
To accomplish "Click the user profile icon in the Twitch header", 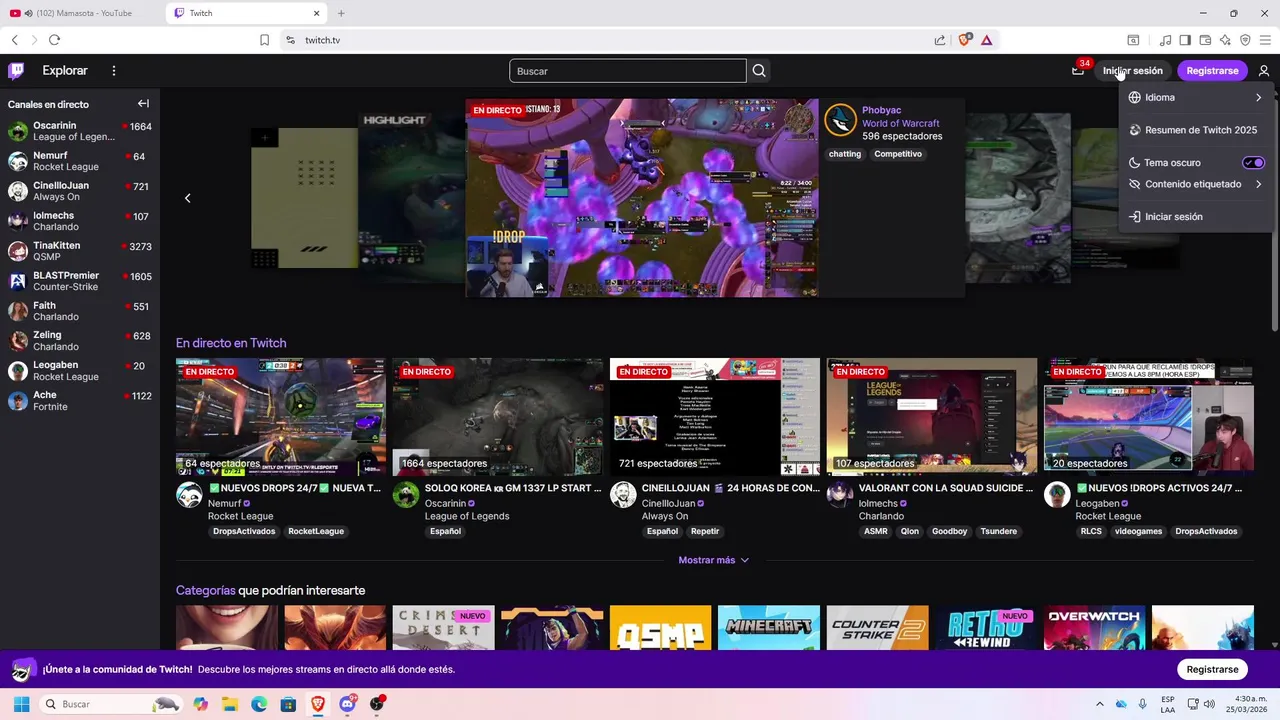I will coord(1264,71).
